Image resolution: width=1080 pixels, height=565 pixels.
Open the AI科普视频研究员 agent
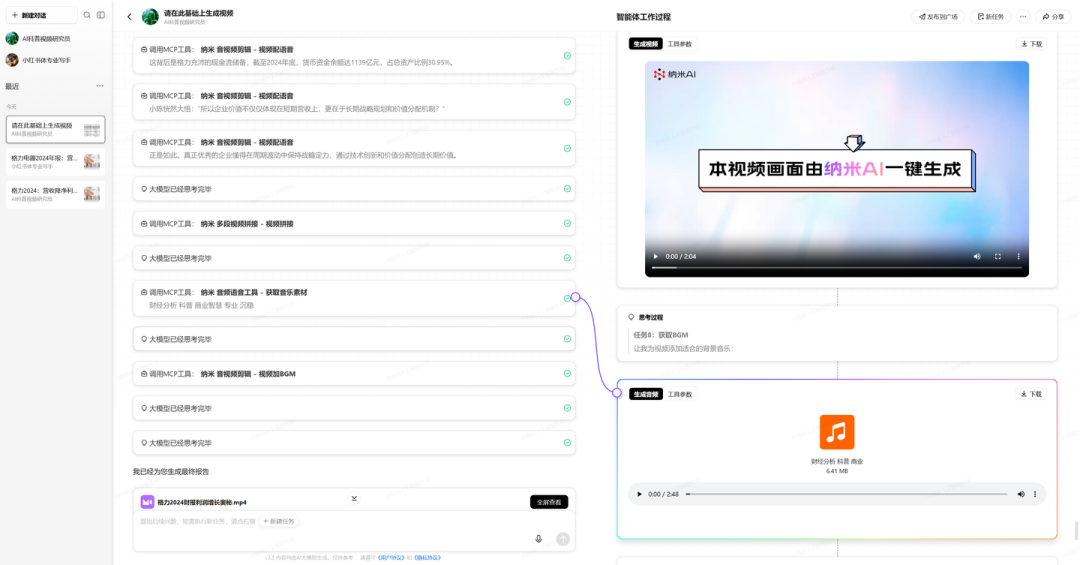click(45, 39)
